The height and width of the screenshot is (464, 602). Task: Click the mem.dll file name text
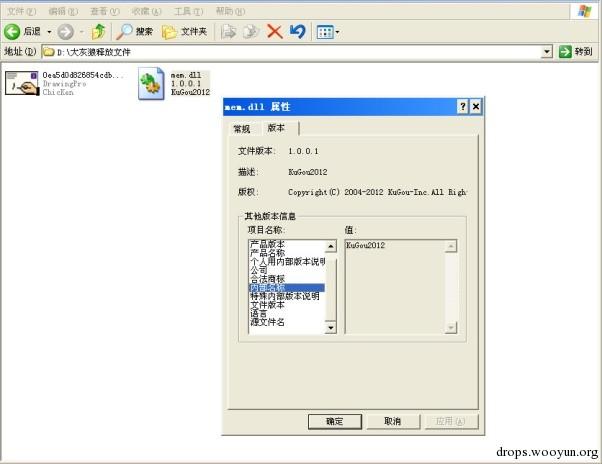(x=186, y=75)
